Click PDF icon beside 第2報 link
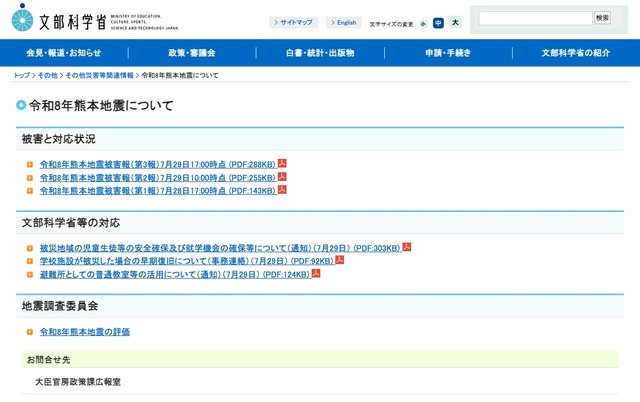The image size is (640, 402). pos(282,177)
